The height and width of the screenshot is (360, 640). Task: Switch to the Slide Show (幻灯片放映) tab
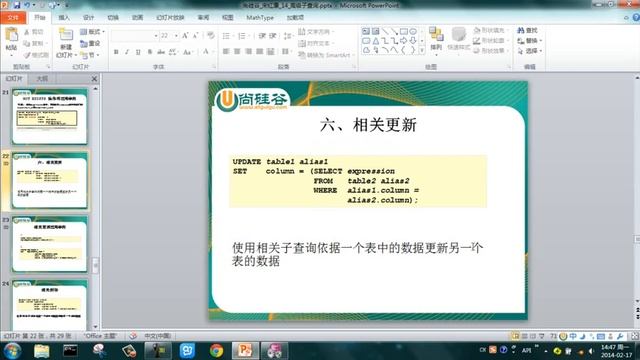point(170,18)
